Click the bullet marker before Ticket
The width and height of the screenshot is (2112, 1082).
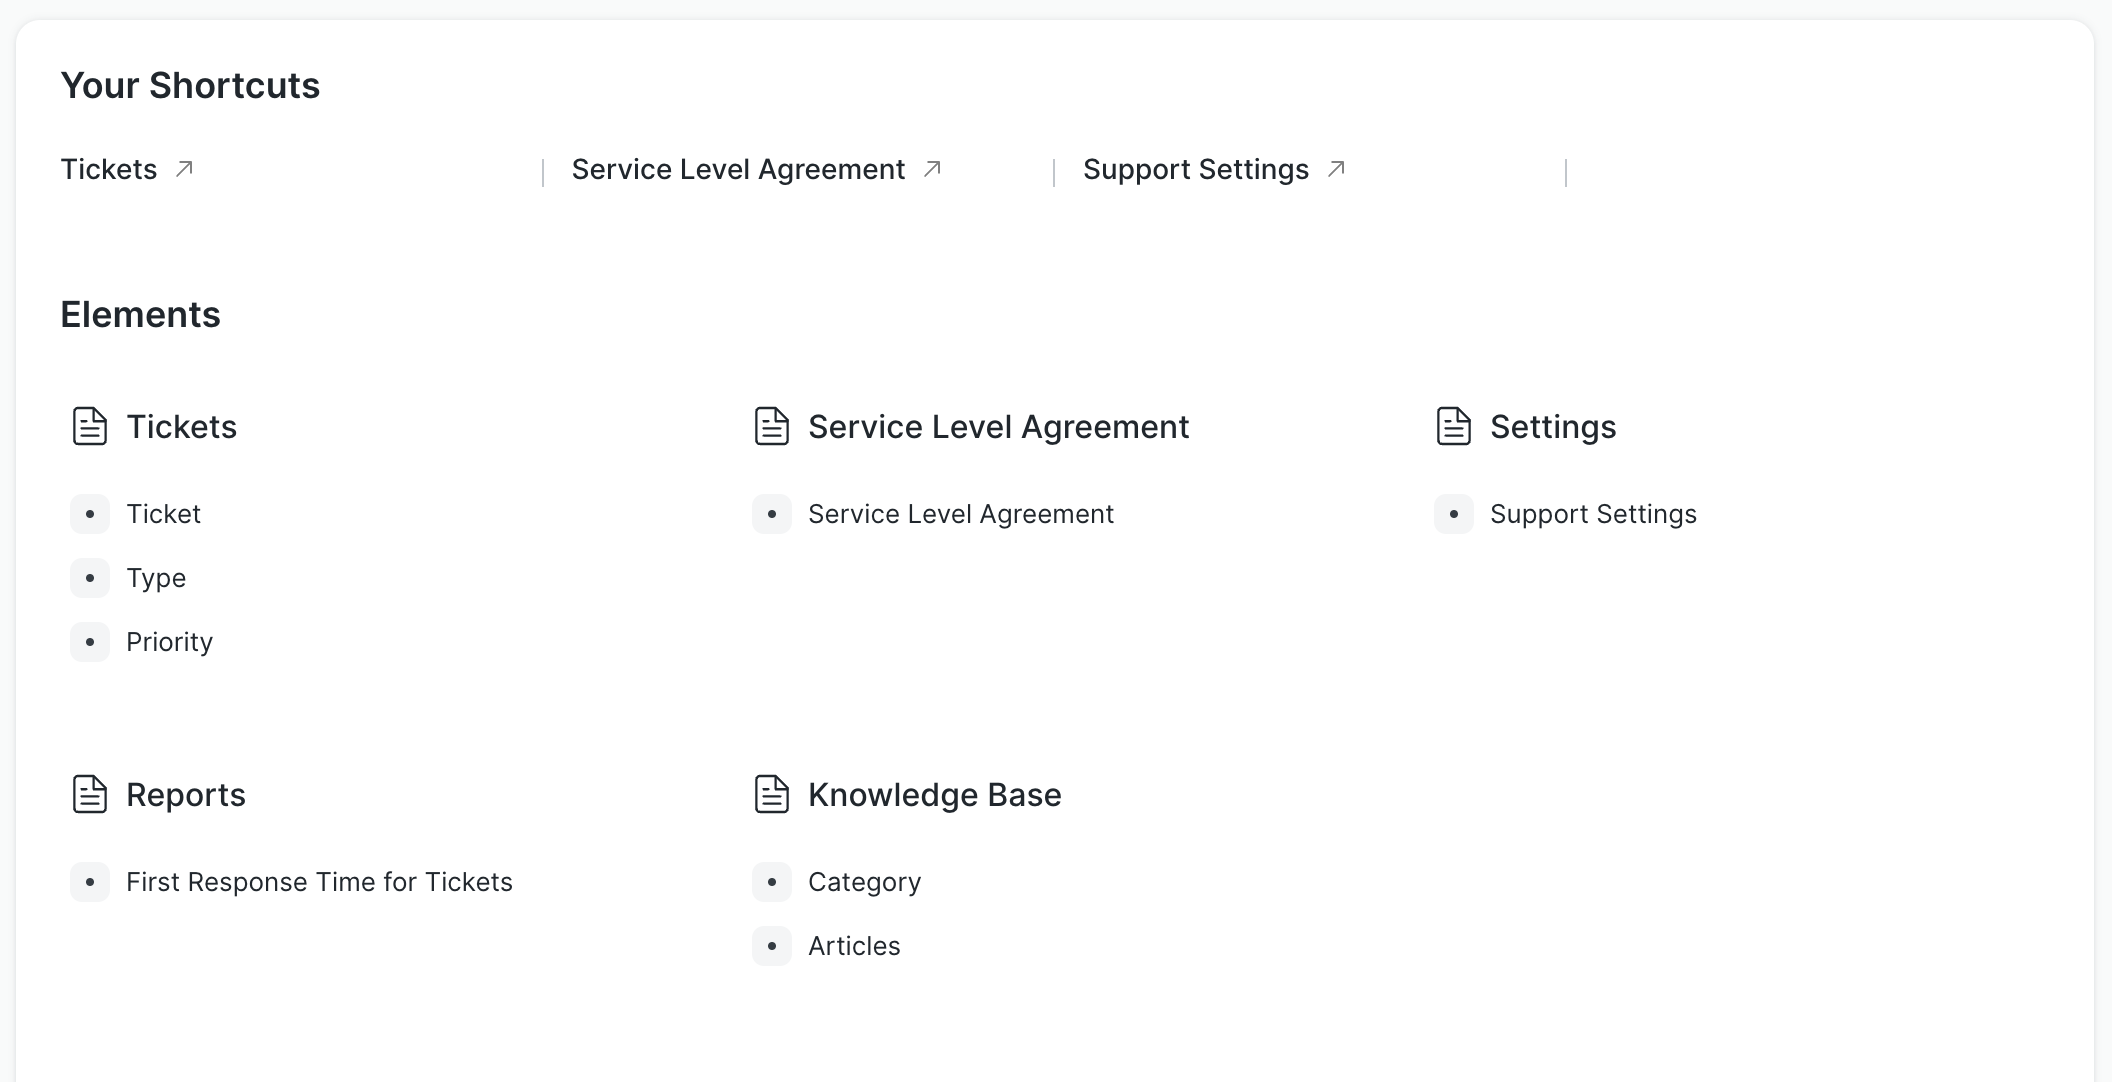click(90, 514)
